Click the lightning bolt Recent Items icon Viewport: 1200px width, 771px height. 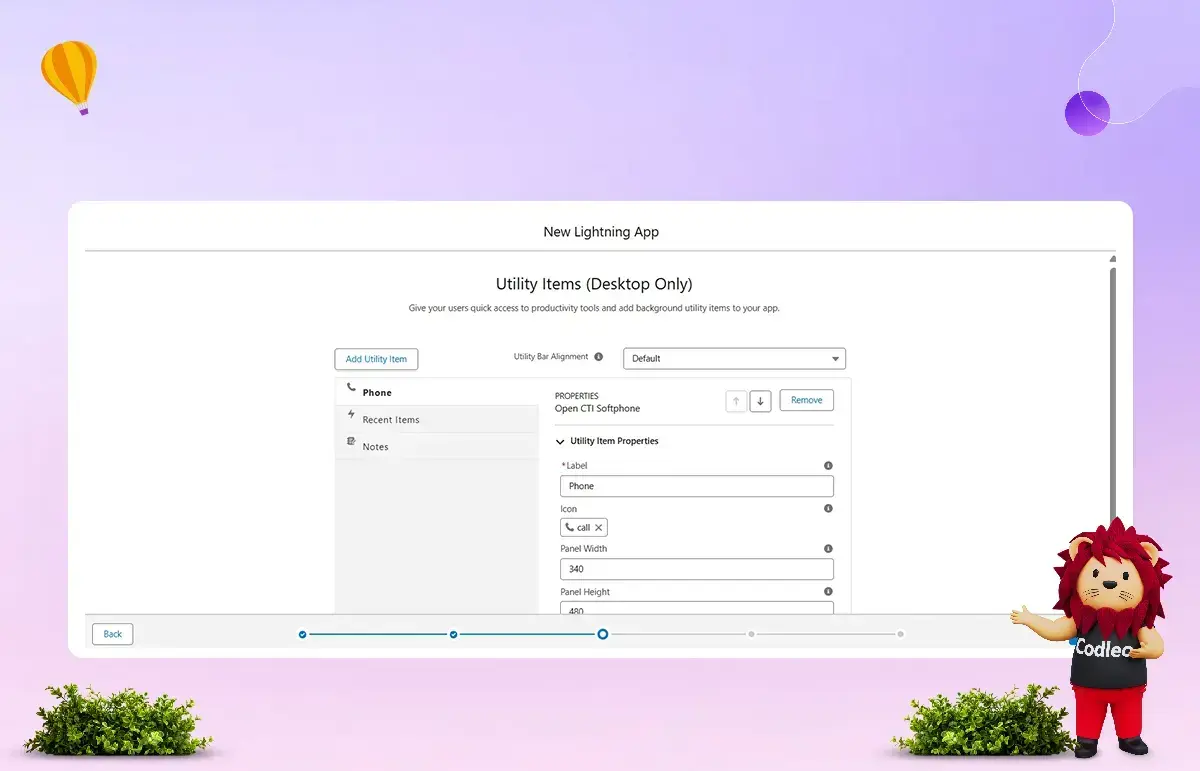point(351,414)
